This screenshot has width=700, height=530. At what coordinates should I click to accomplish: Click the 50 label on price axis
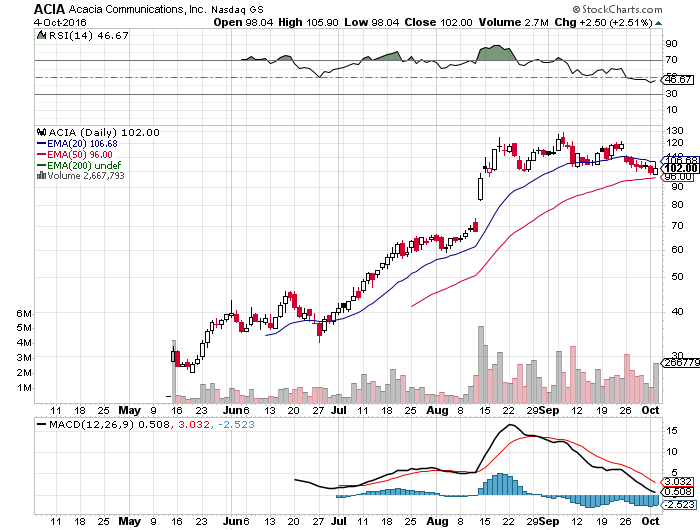click(x=677, y=277)
